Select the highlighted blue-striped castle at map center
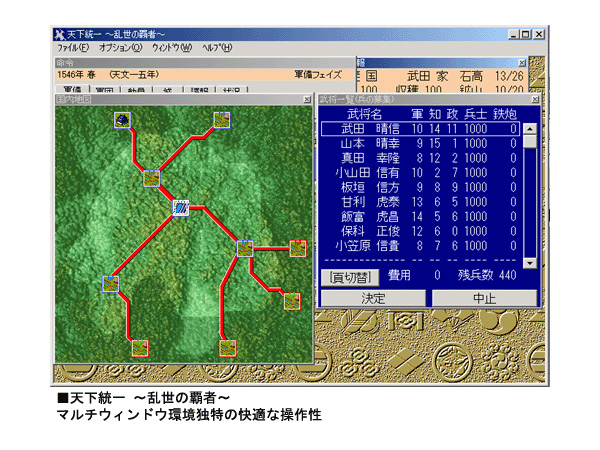 (181, 208)
